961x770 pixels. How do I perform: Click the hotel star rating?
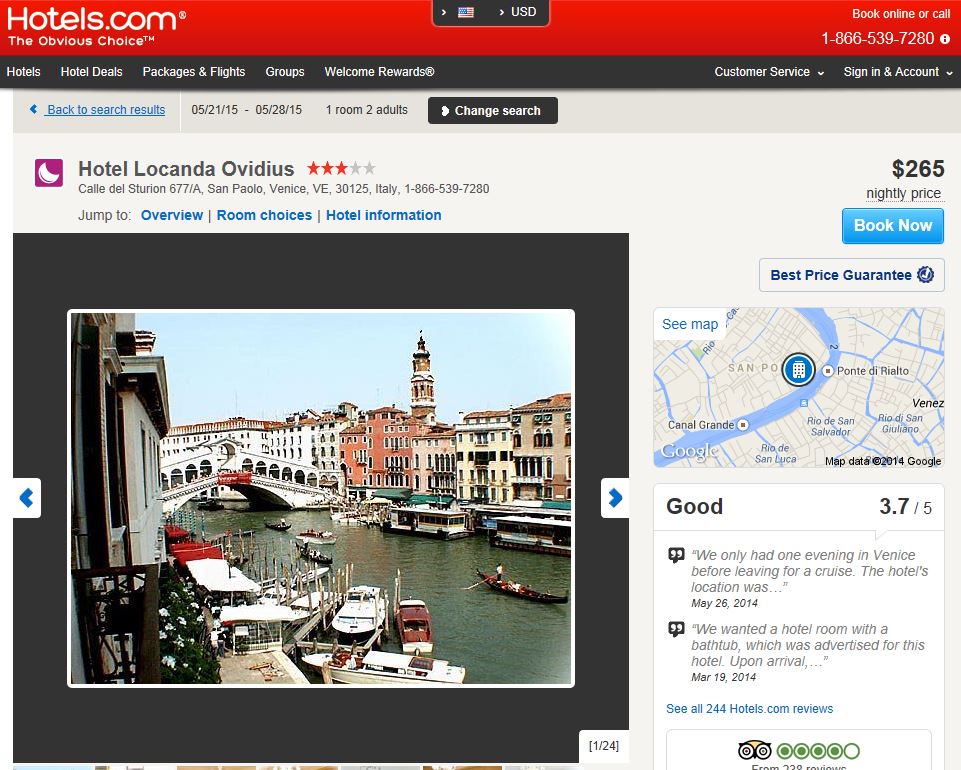[341, 168]
